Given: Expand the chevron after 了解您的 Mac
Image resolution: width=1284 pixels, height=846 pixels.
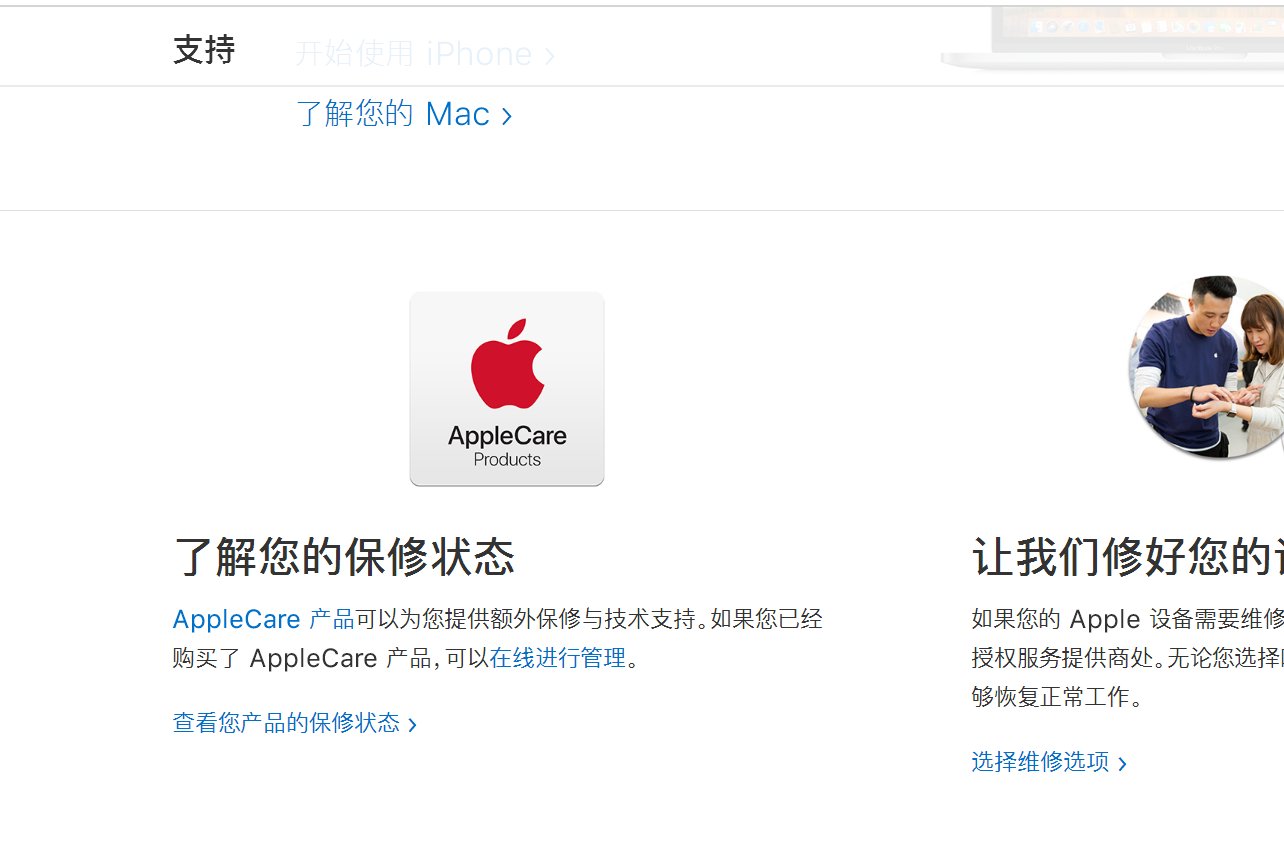Looking at the screenshot, I should pyautogui.click(x=507, y=115).
